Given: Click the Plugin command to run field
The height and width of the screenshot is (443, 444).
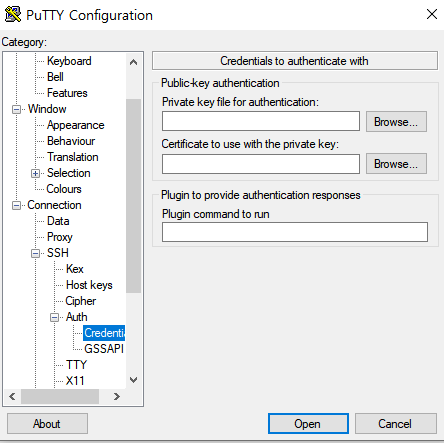Looking at the screenshot, I should pyautogui.click(x=295, y=232).
